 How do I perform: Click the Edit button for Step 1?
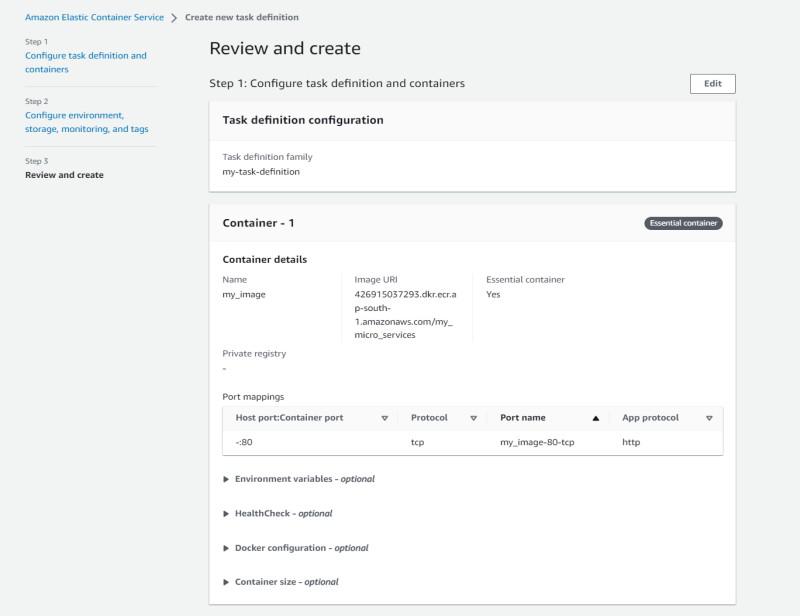click(x=712, y=84)
